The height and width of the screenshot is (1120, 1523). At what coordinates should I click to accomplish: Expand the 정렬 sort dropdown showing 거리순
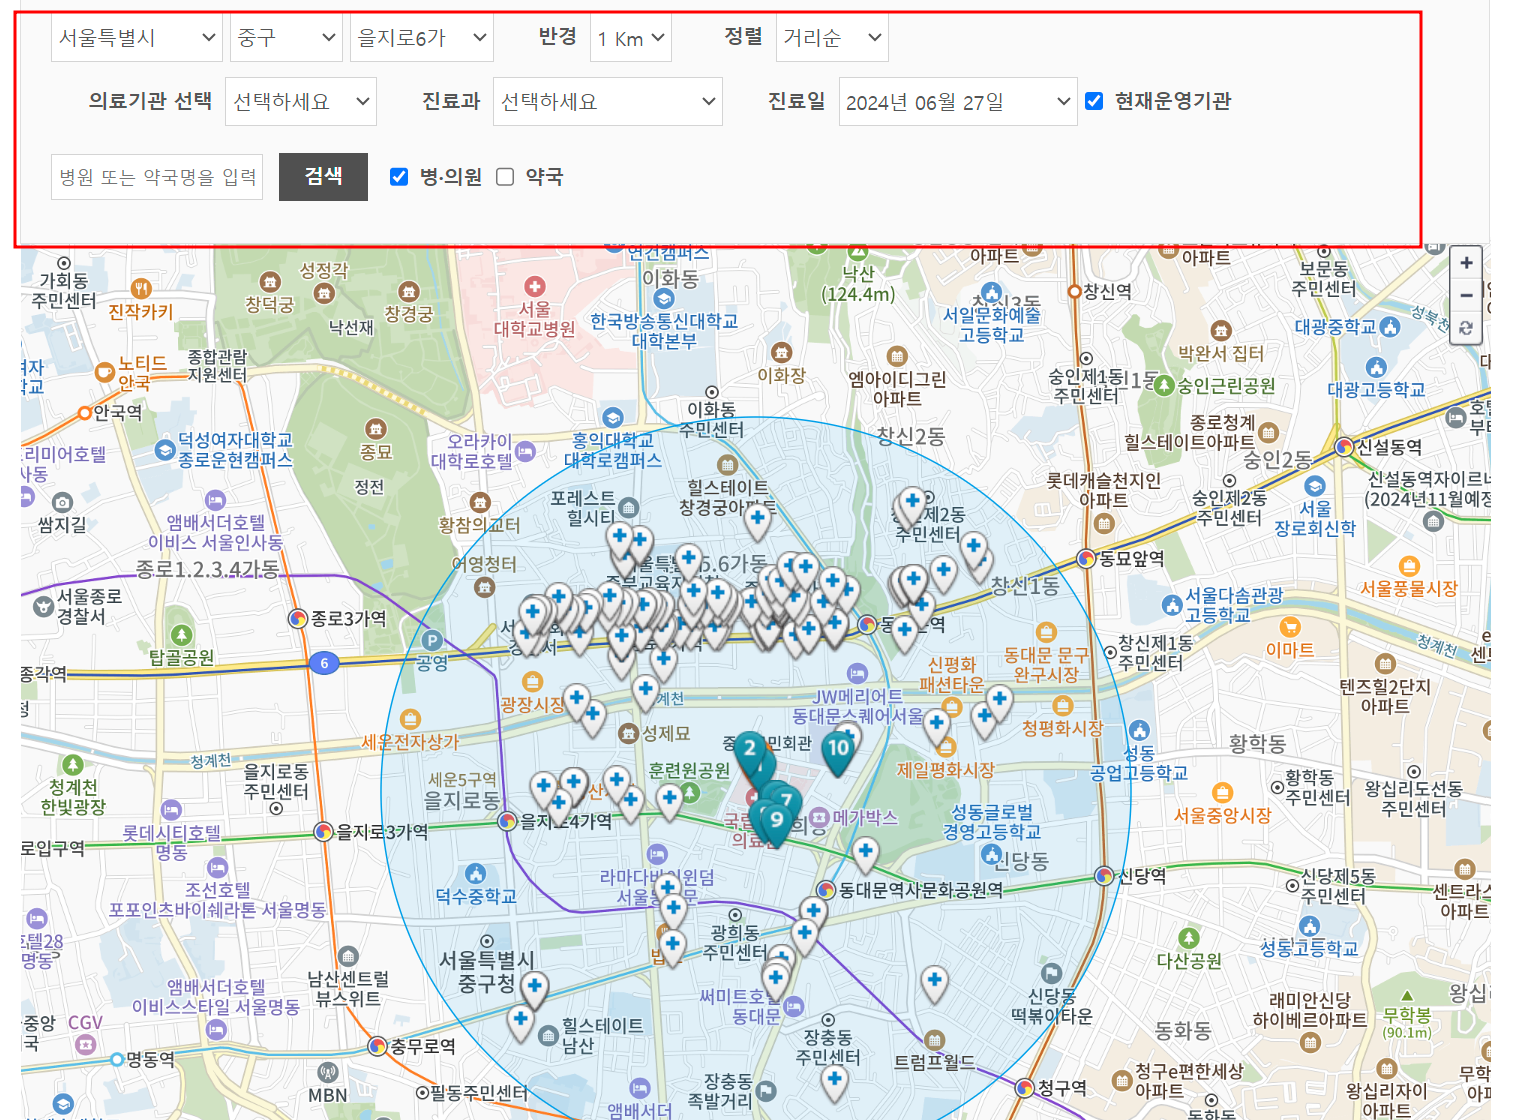click(x=832, y=37)
